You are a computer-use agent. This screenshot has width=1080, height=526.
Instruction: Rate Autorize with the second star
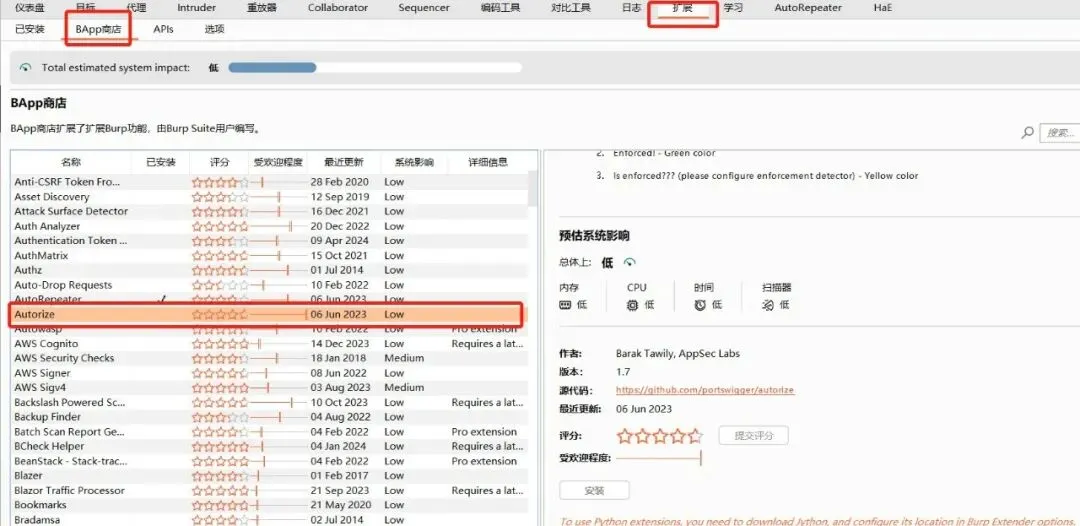pyautogui.click(x=643, y=436)
